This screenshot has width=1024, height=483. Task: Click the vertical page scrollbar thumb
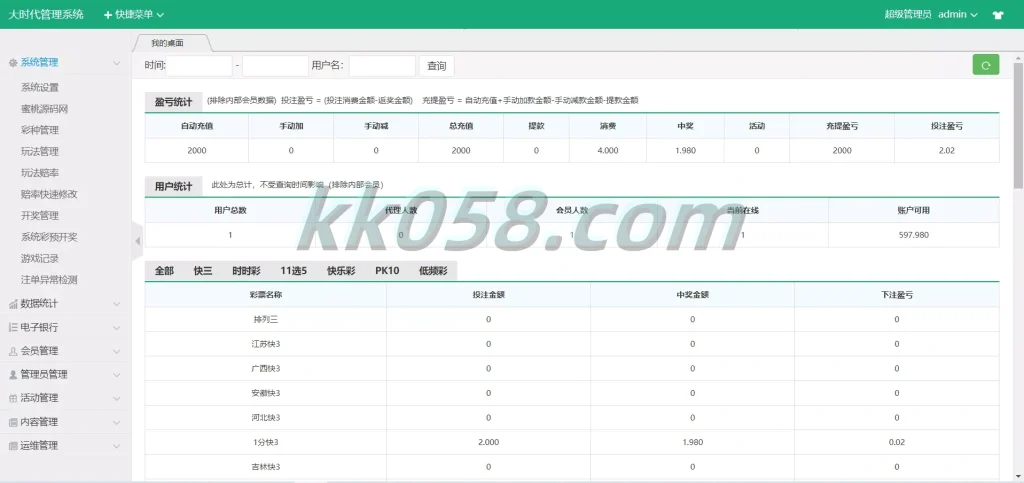1018,124
